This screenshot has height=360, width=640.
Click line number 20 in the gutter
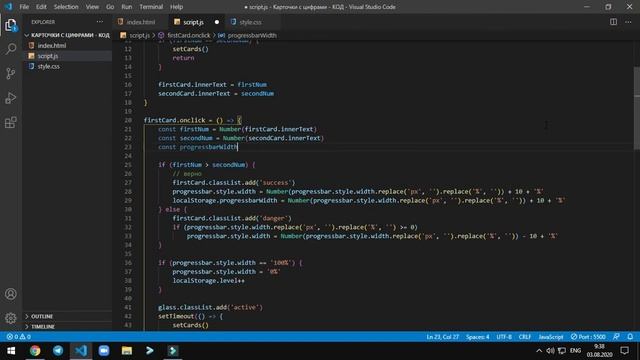[128, 120]
